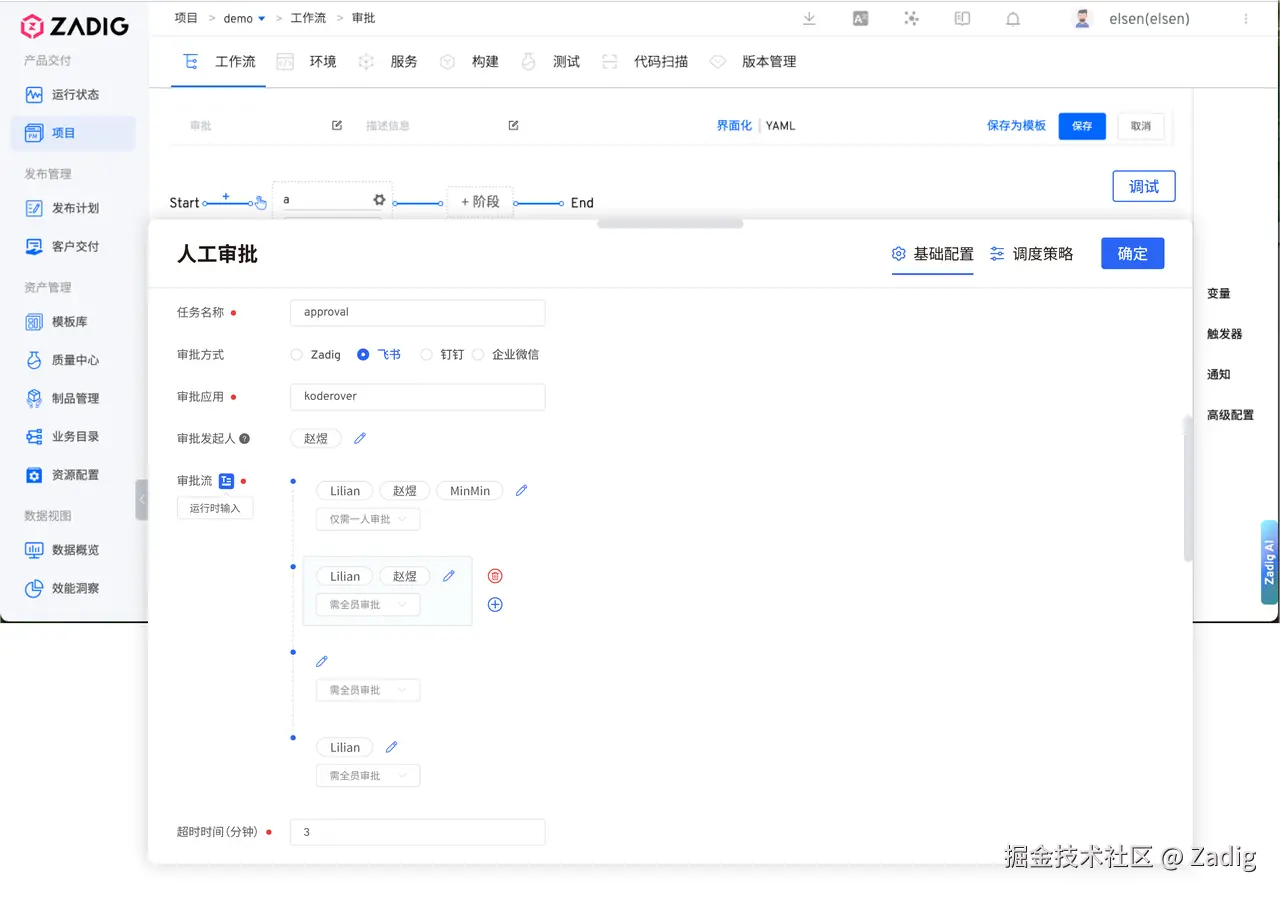Click the 调试 button
This screenshot has height=897, width=1280.
point(1144,186)
